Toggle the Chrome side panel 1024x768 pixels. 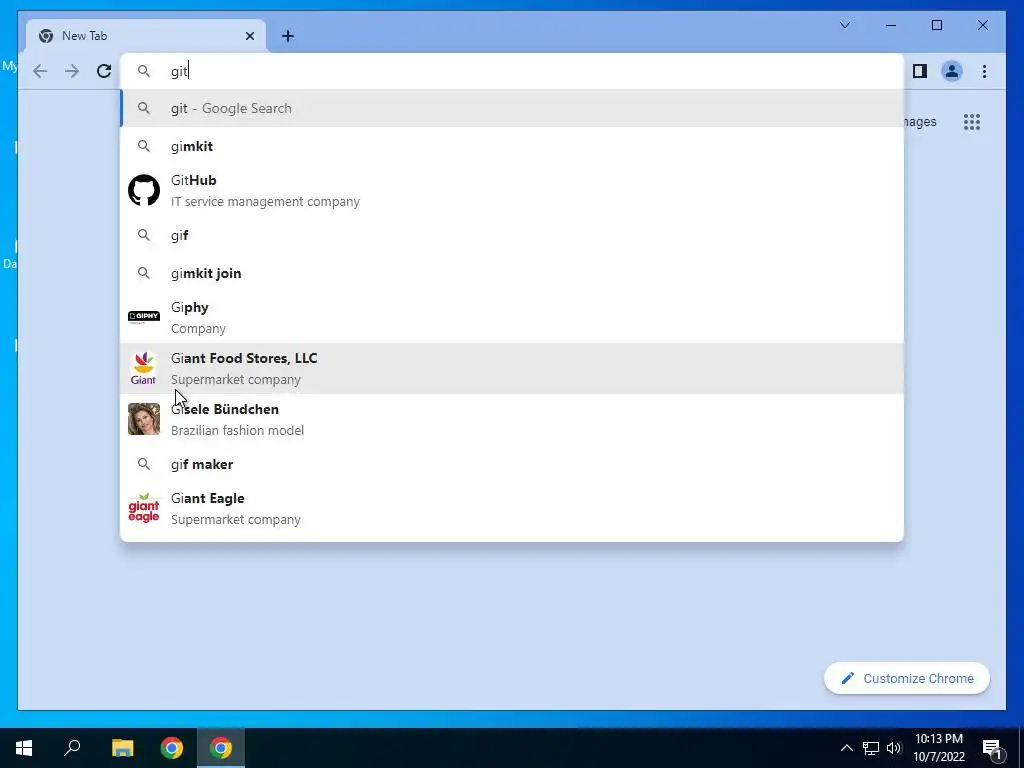[920, 71]
